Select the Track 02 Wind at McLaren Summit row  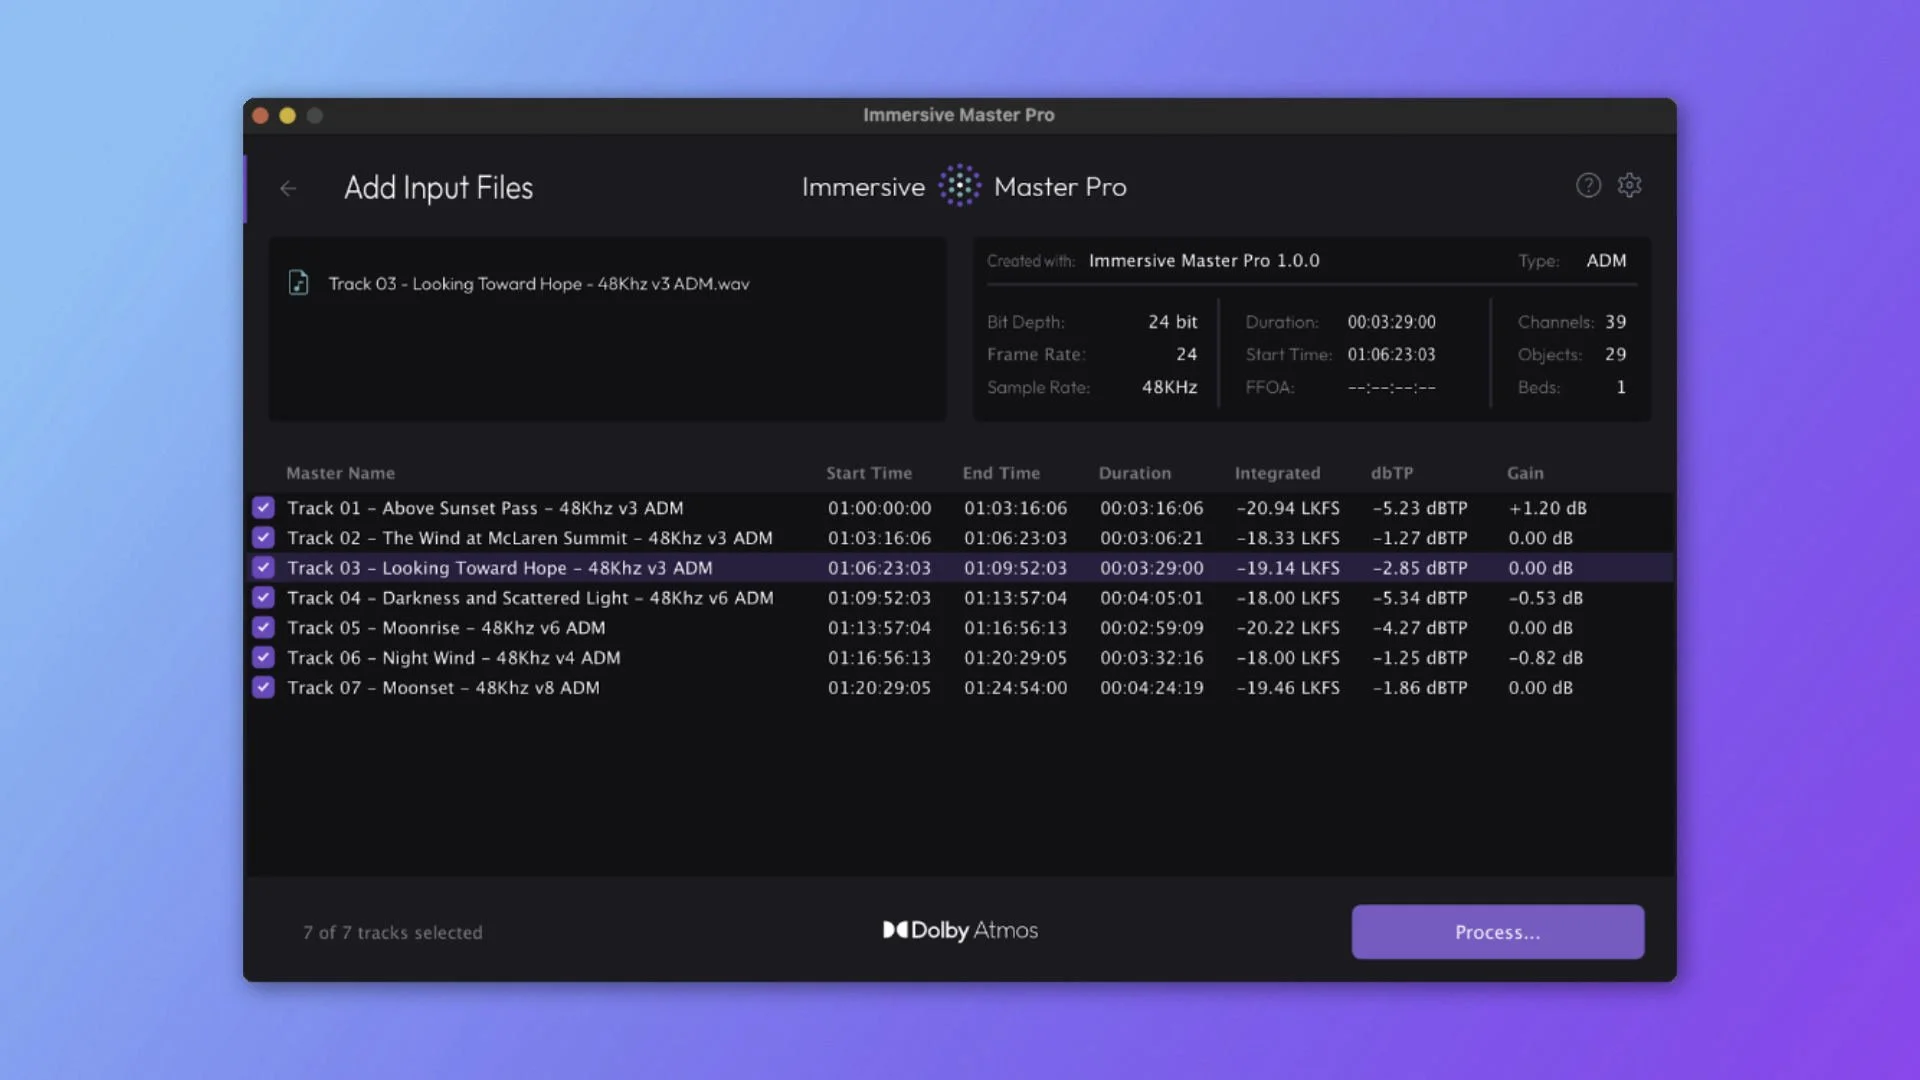(530, 538)
